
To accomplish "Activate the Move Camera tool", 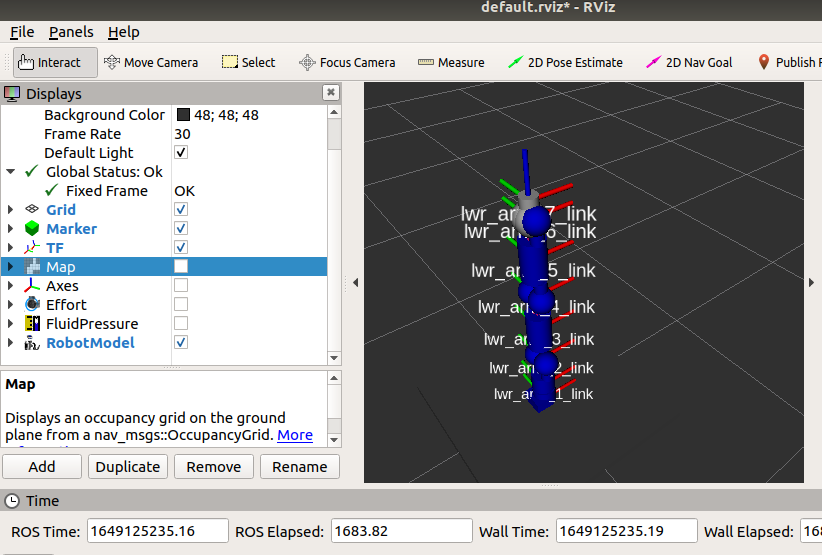I will point(151,62).
